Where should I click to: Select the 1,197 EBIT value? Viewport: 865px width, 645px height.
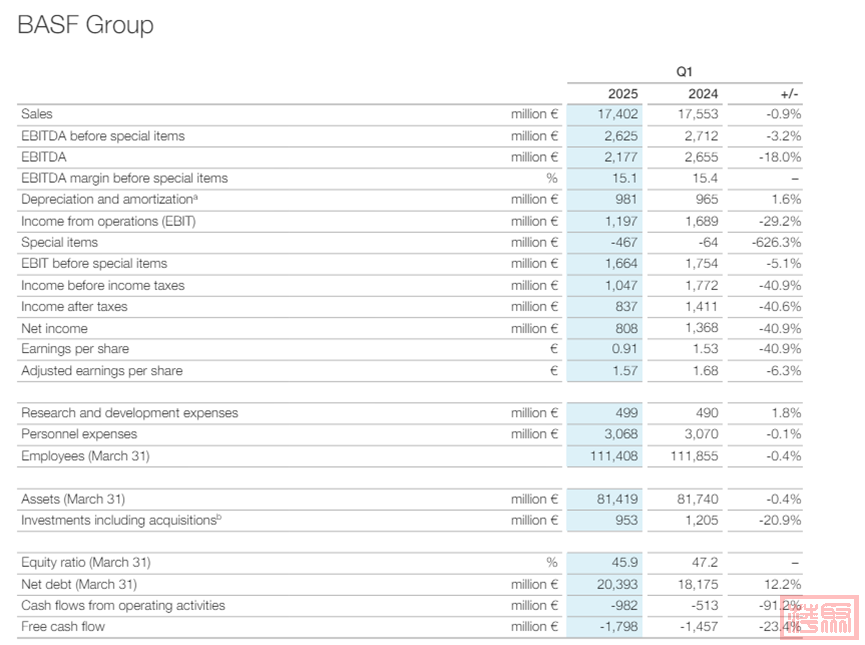tap(621, 221)
